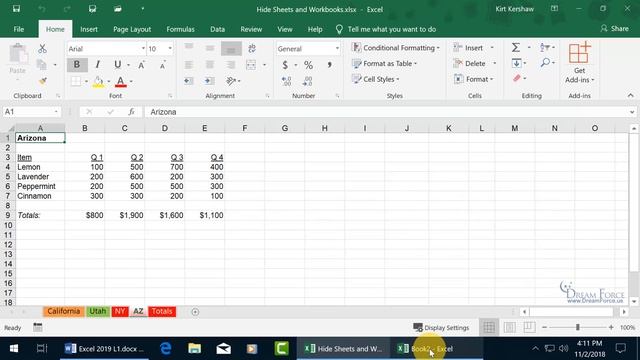This screenshot has height=360, width=640.
Task: Open Microsoft Edge from taskbar
Action: click(165, 349)
